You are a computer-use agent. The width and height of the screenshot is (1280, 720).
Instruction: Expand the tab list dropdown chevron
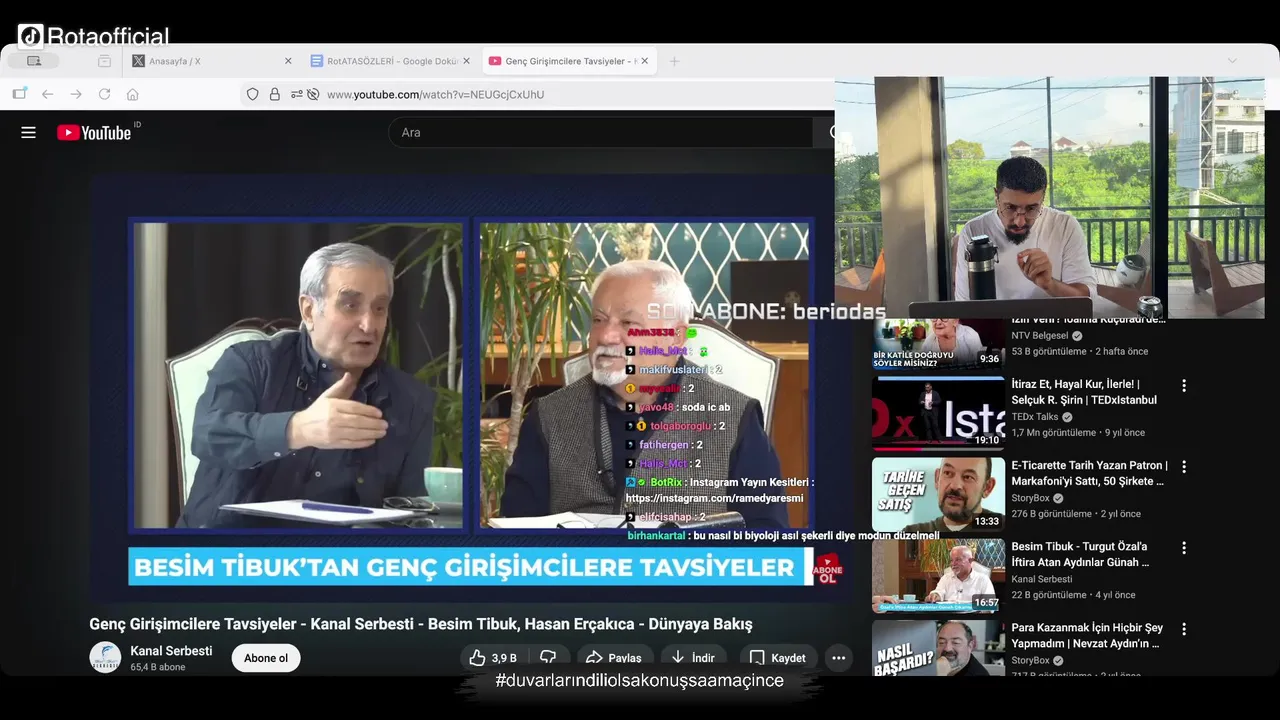click(1232, 61)
